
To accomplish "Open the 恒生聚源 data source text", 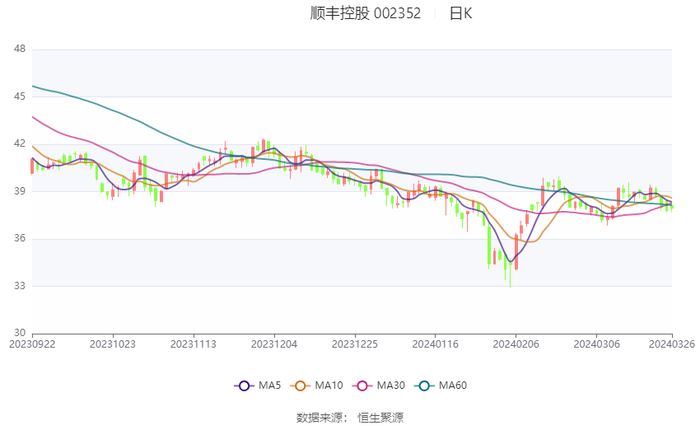I will tap(381, 416).
